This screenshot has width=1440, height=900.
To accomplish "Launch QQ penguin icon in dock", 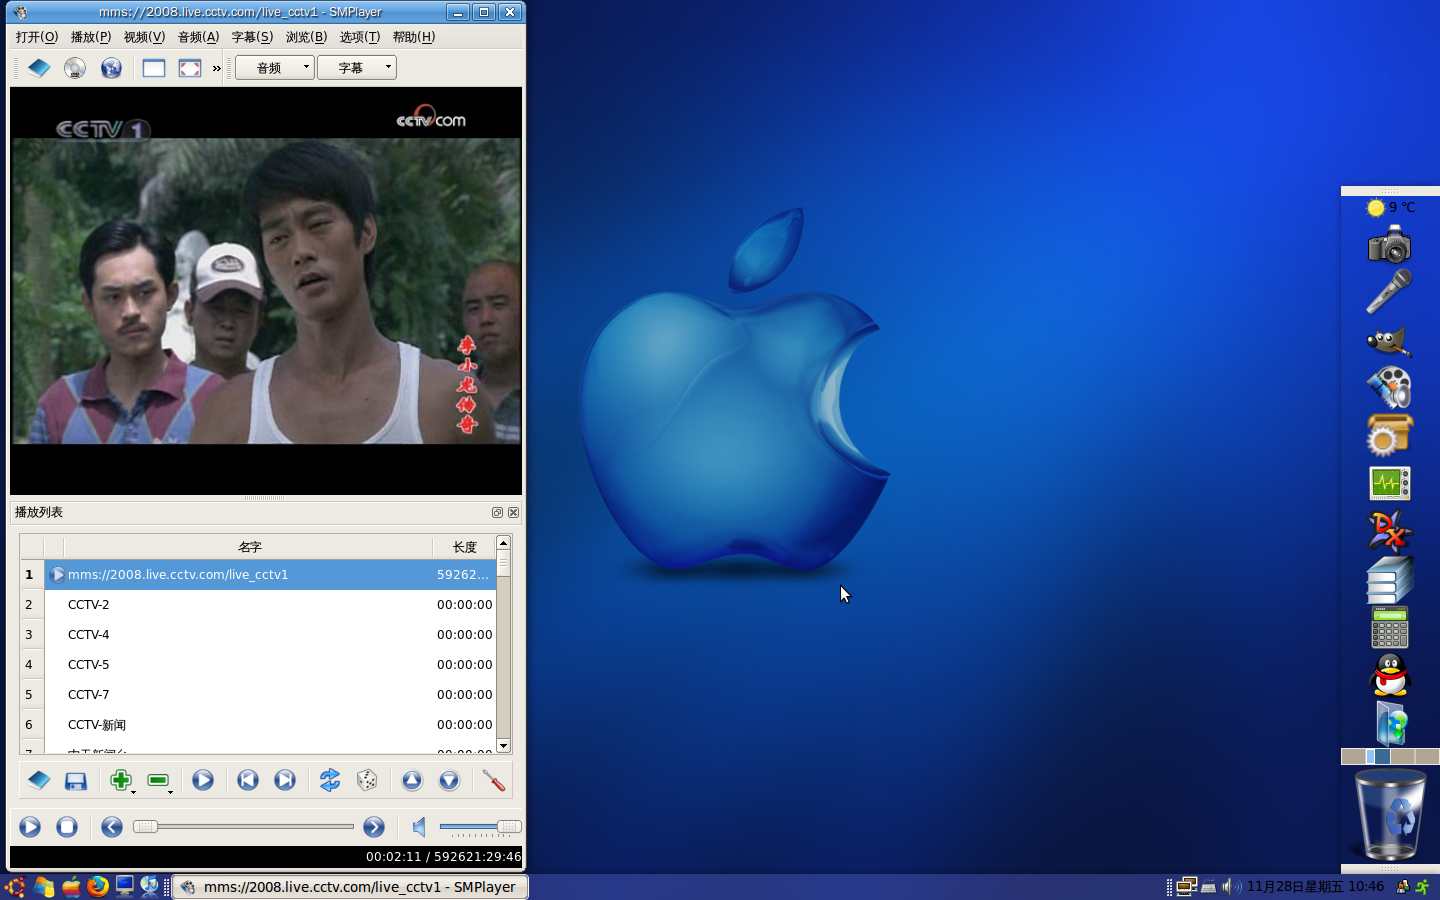I will tap(1390, 675).
